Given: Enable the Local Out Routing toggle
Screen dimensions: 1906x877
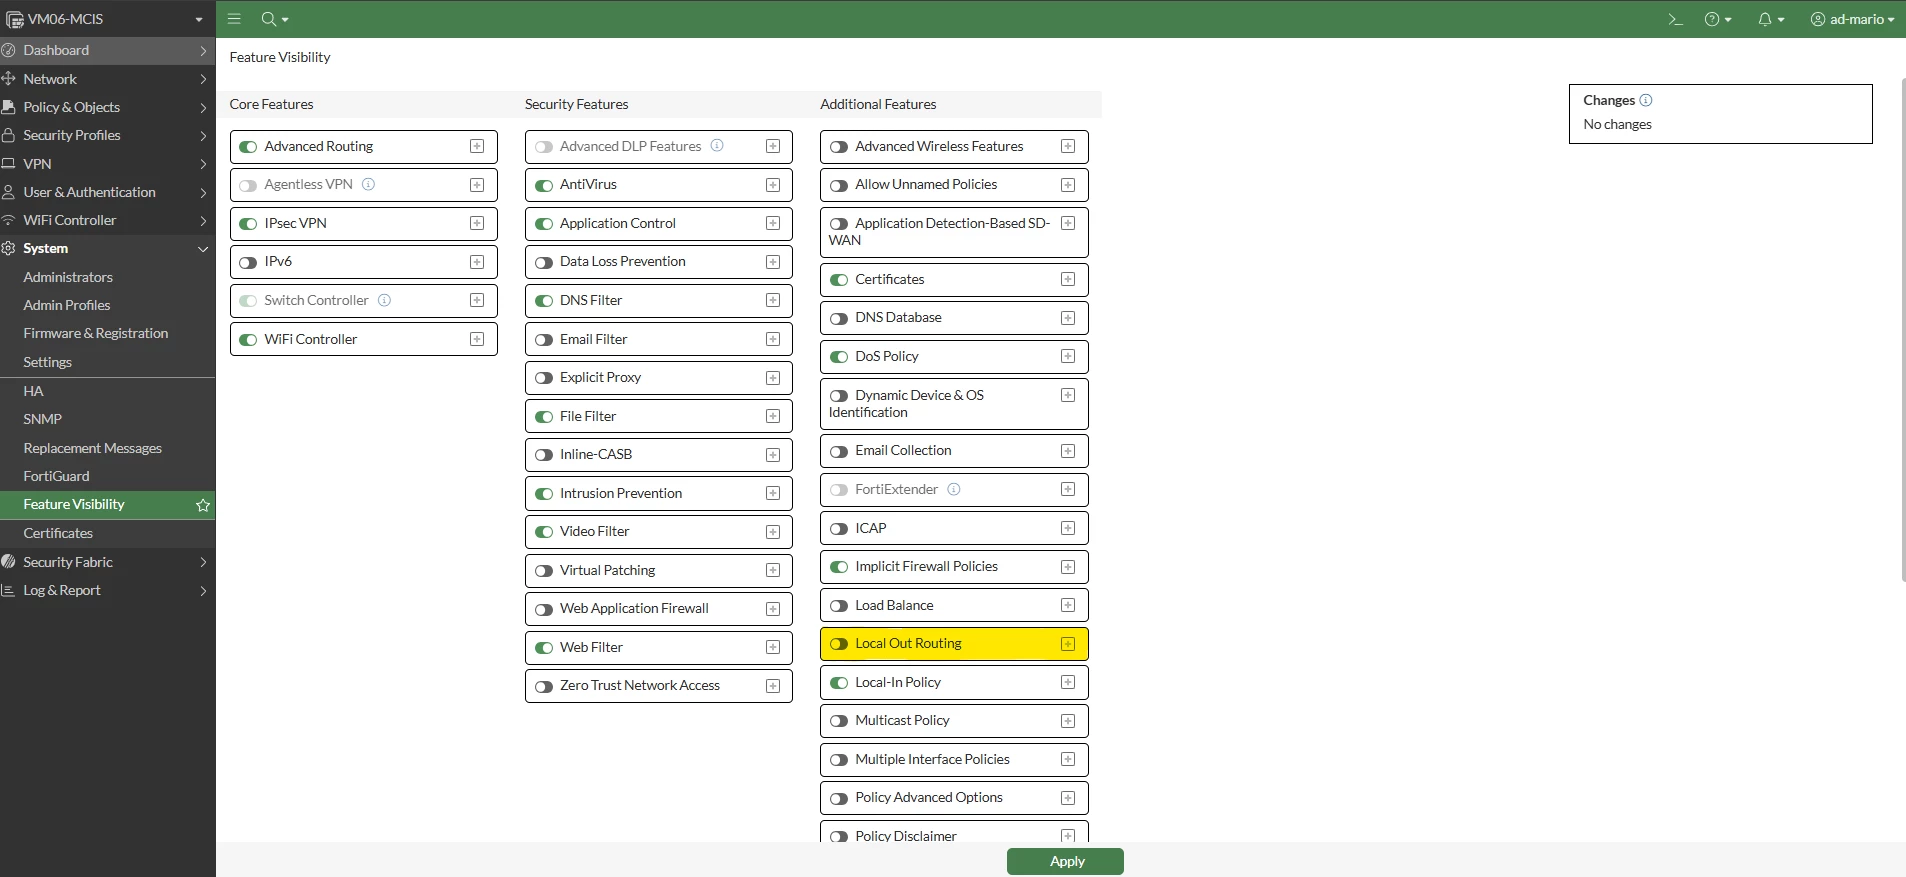Looking at the screenshot, I should click(839, 644).
